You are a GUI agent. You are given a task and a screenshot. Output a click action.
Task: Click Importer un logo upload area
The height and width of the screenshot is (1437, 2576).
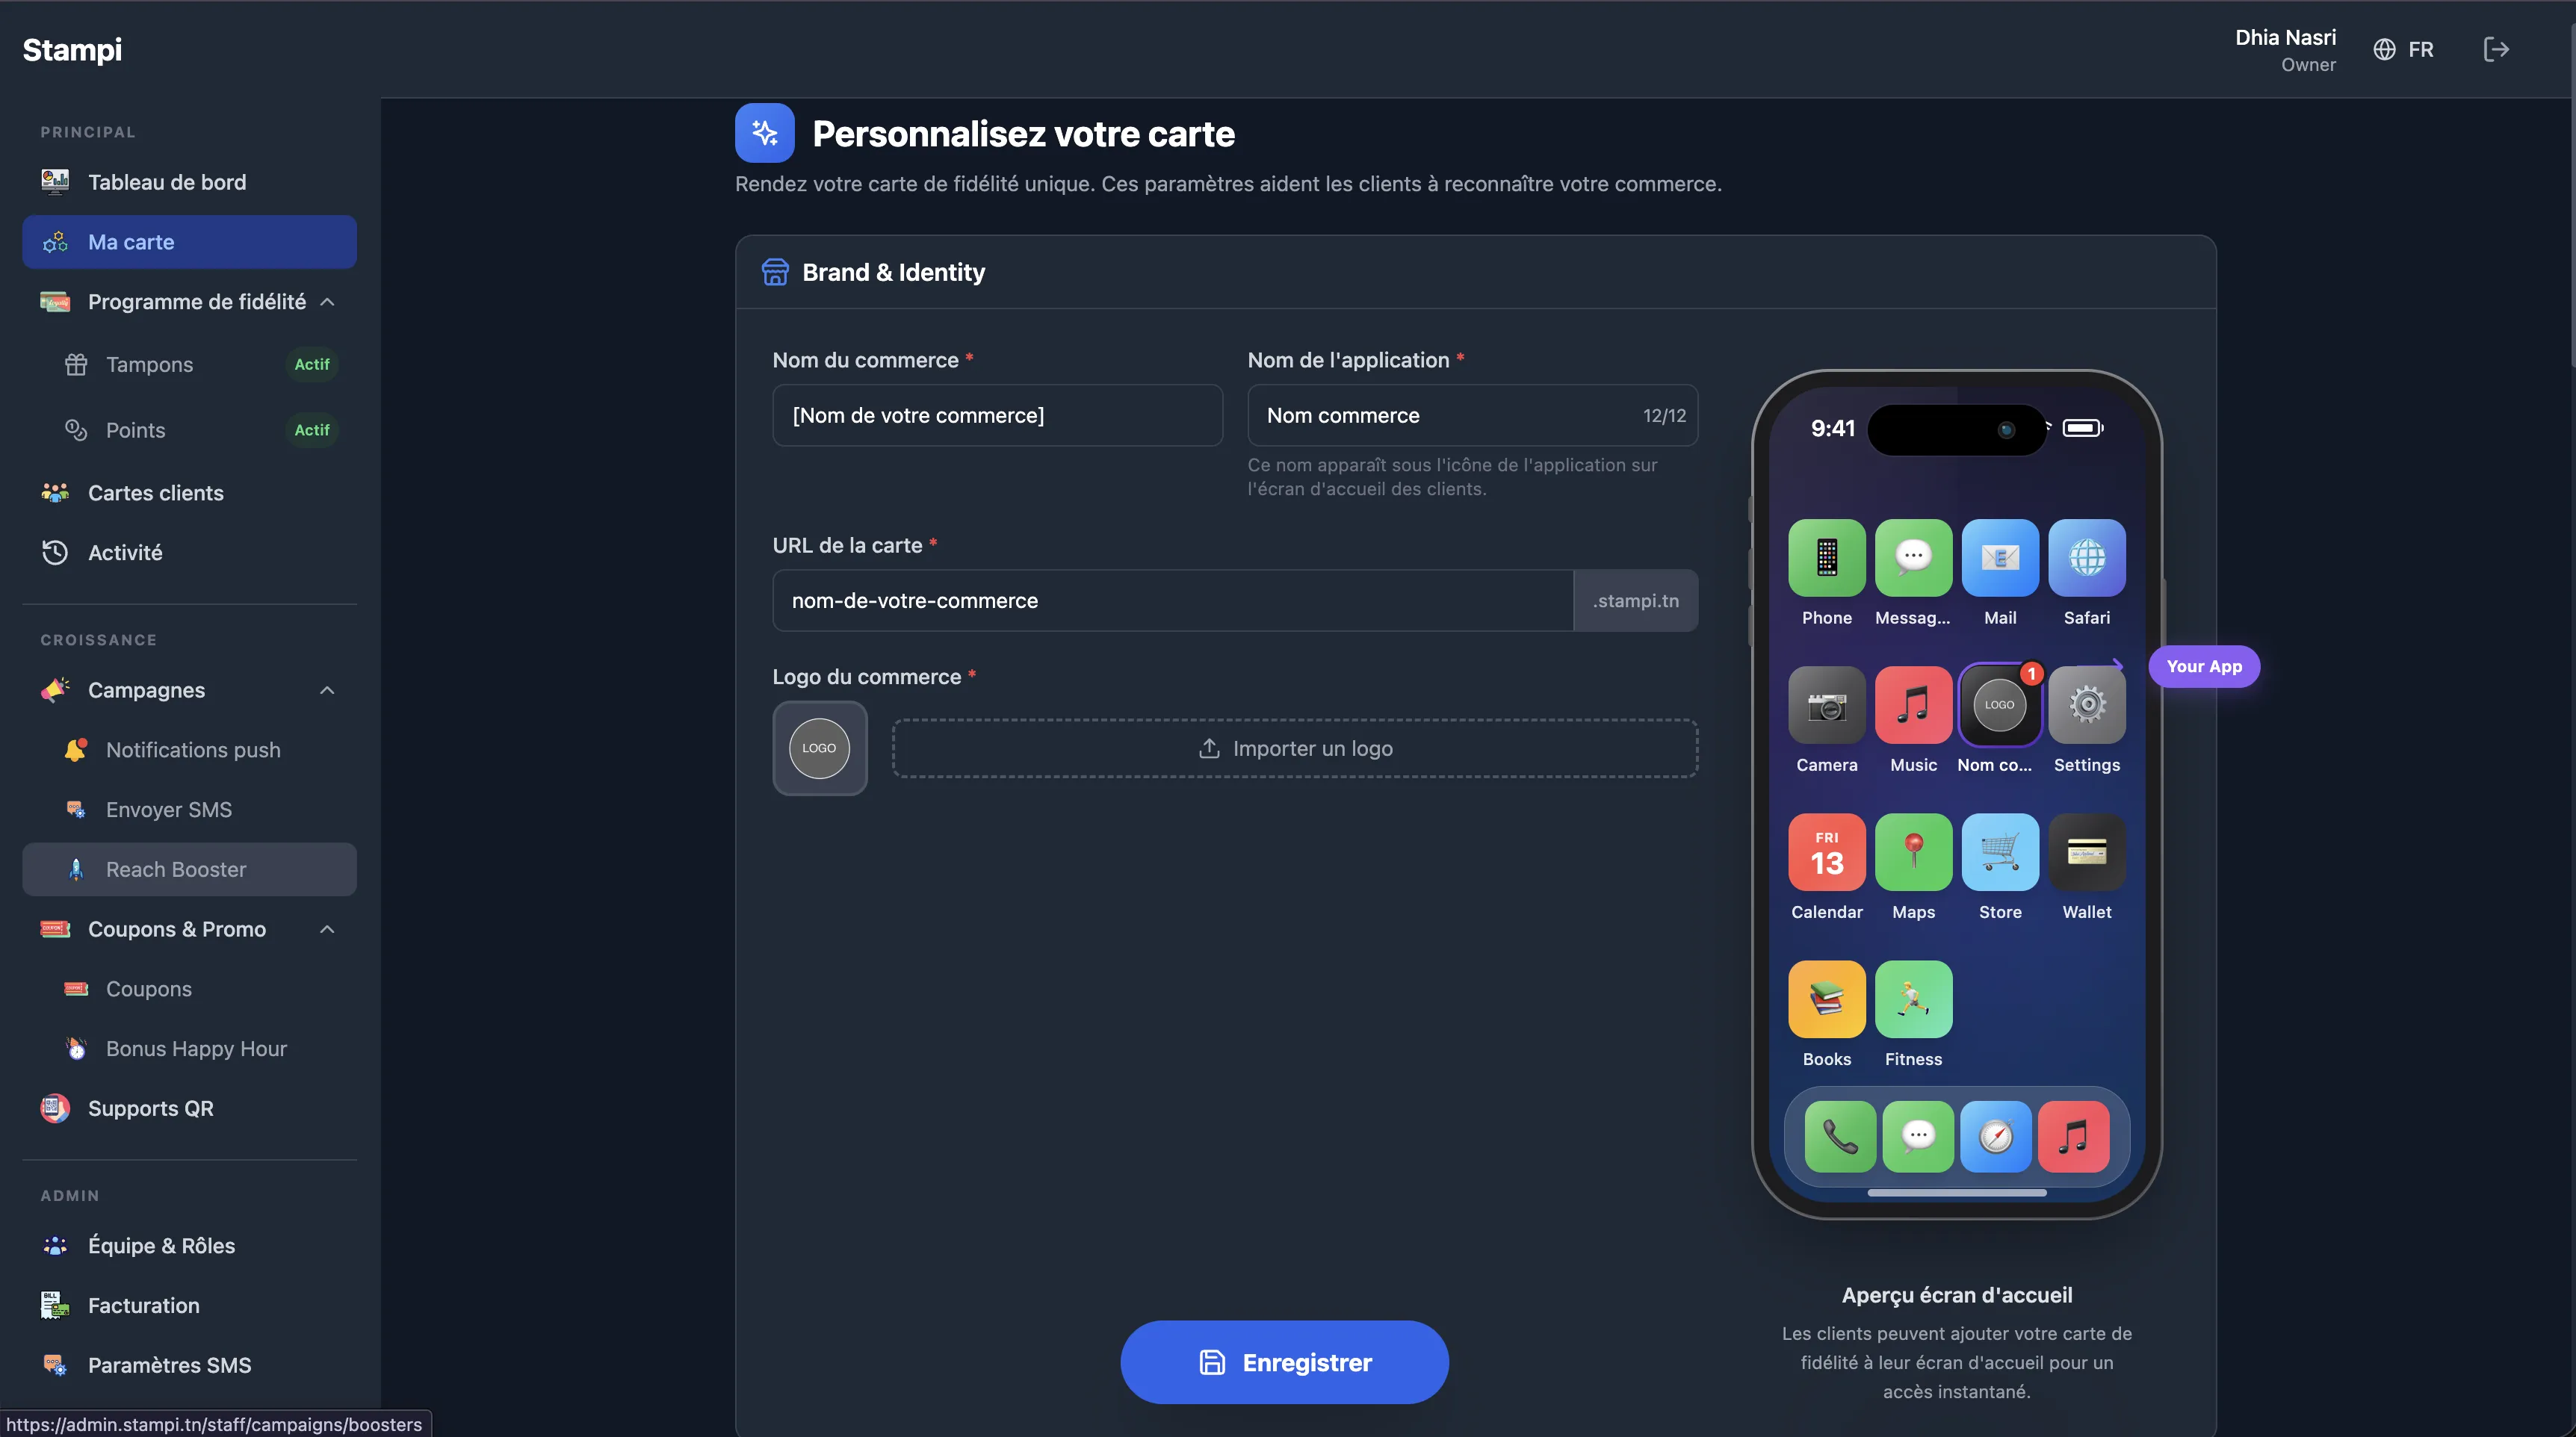click(1295, 748)
